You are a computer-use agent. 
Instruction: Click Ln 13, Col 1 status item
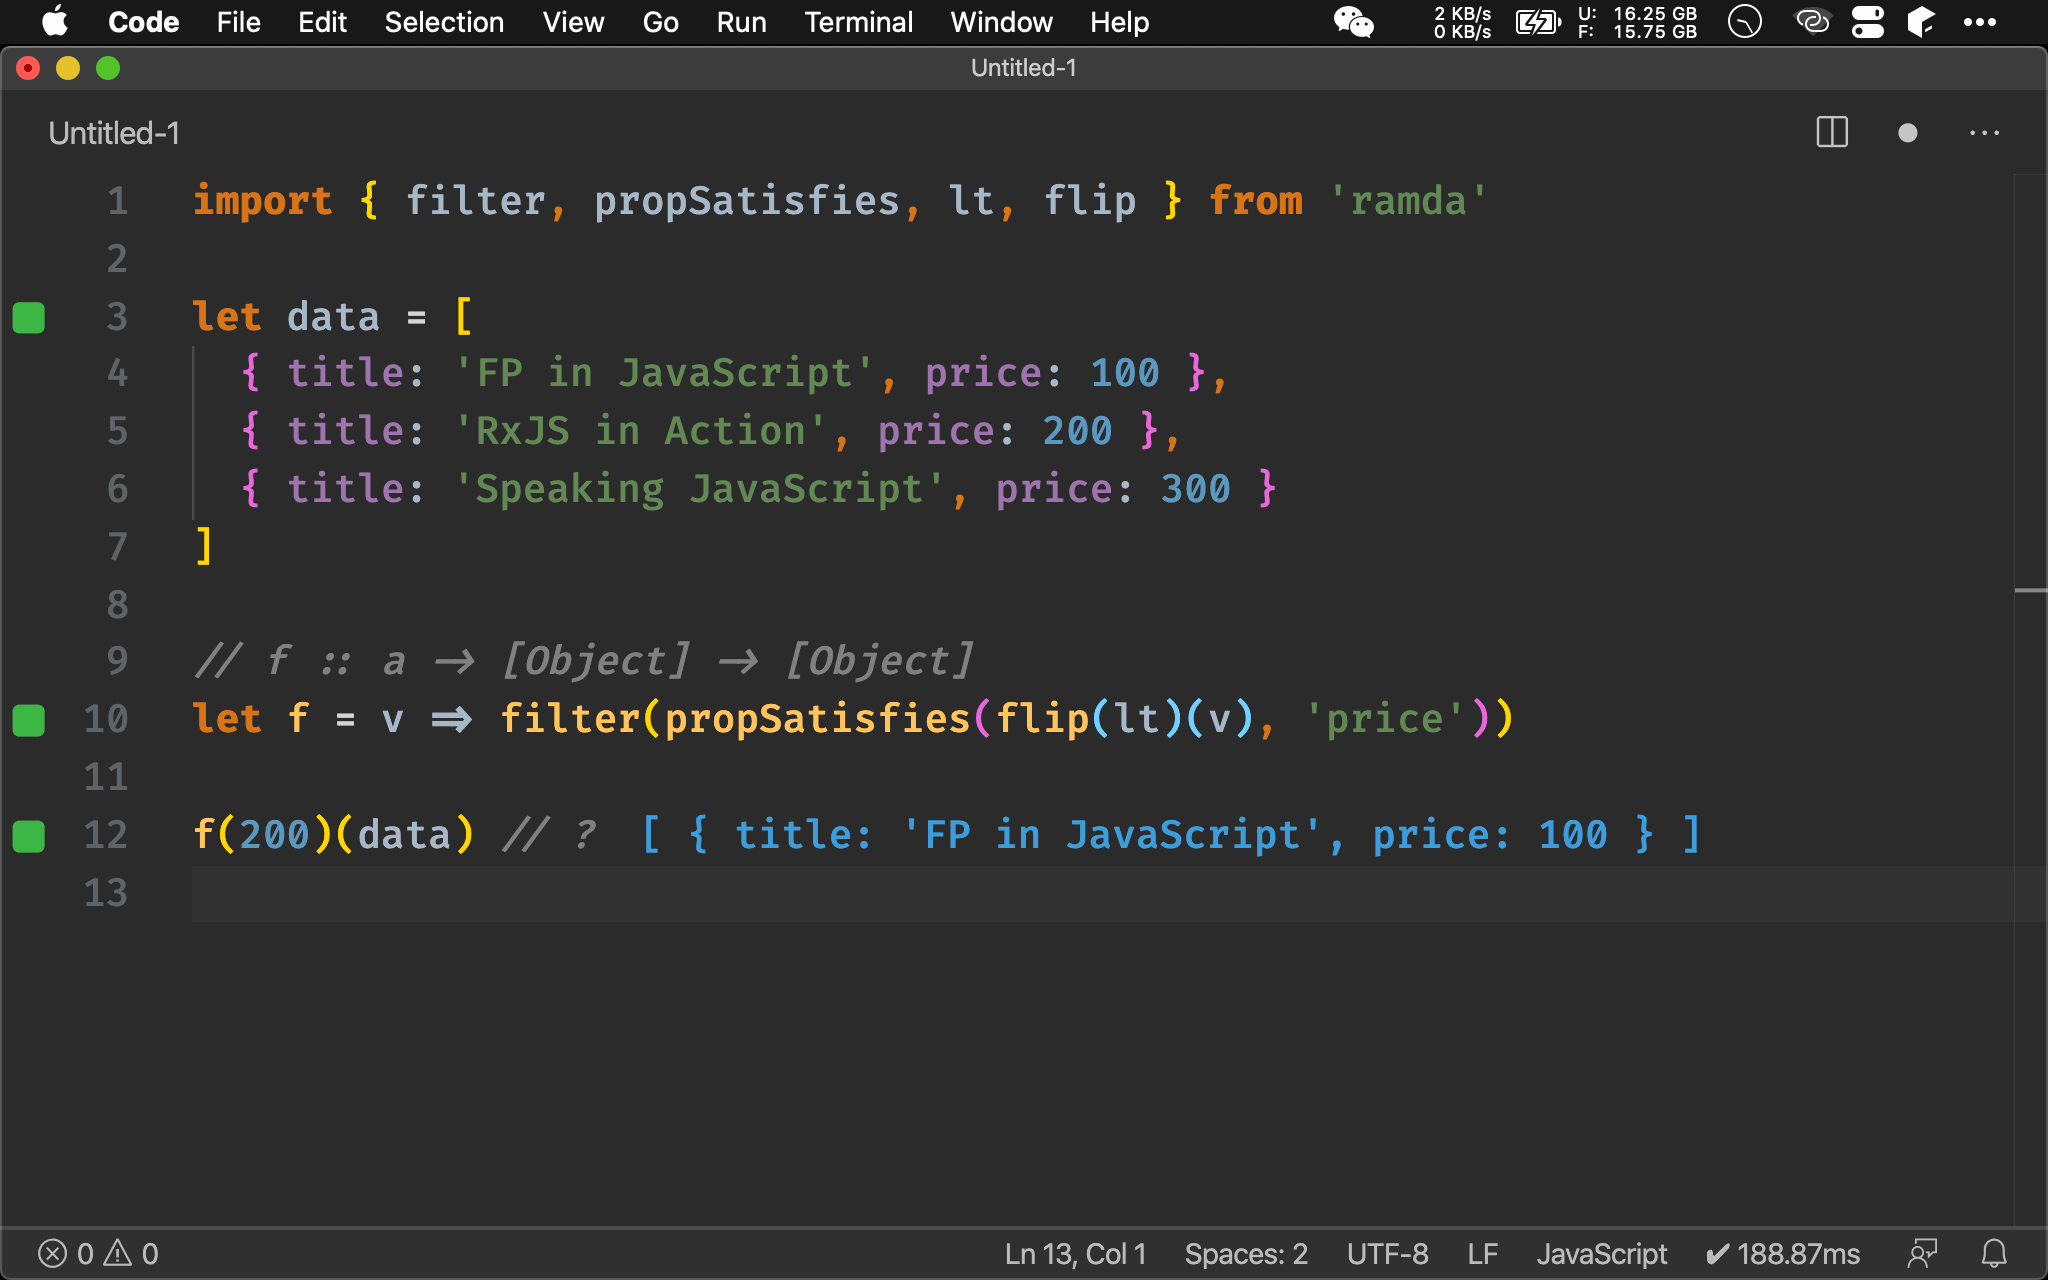point(1075,1253)
